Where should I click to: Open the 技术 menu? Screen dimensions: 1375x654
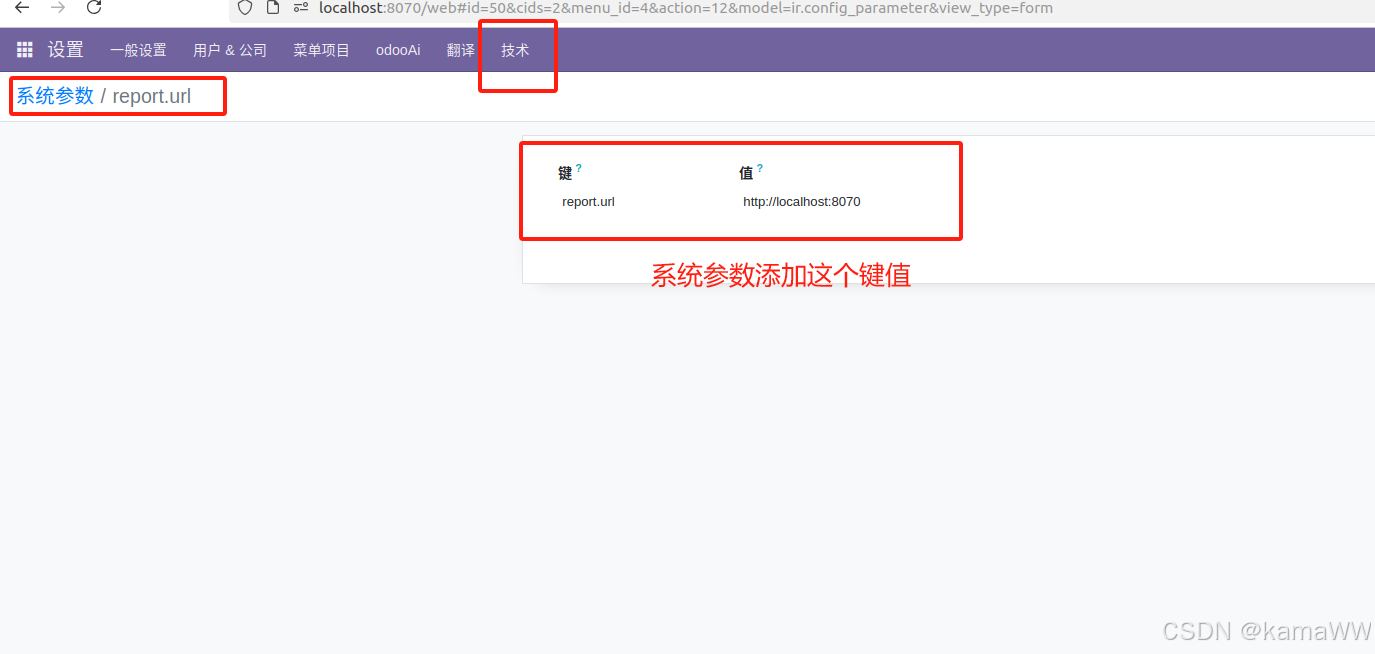pyautogui.click(x=516, y=49)
